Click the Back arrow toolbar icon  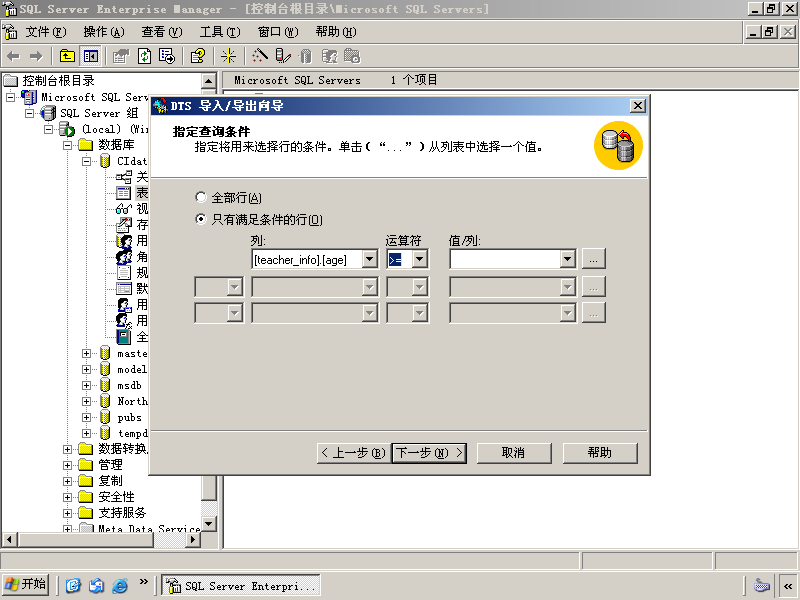pyautogui.click(x=14, y=56)
